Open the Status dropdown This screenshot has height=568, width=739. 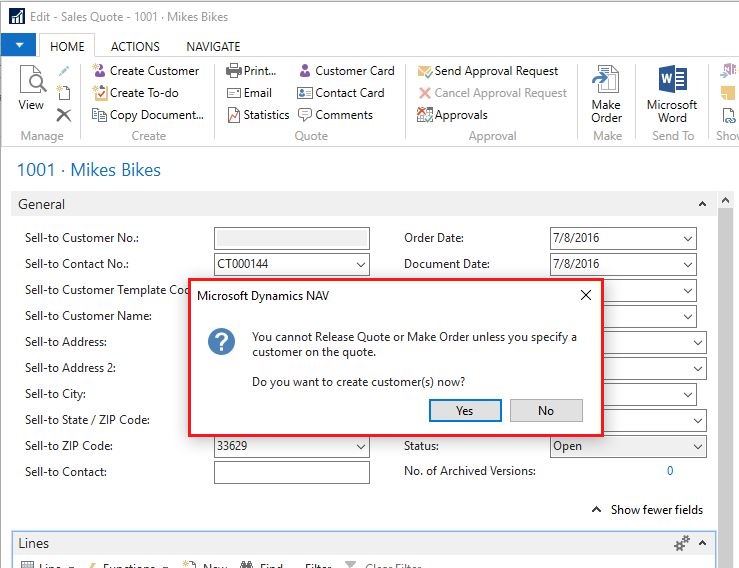point(698,446)
